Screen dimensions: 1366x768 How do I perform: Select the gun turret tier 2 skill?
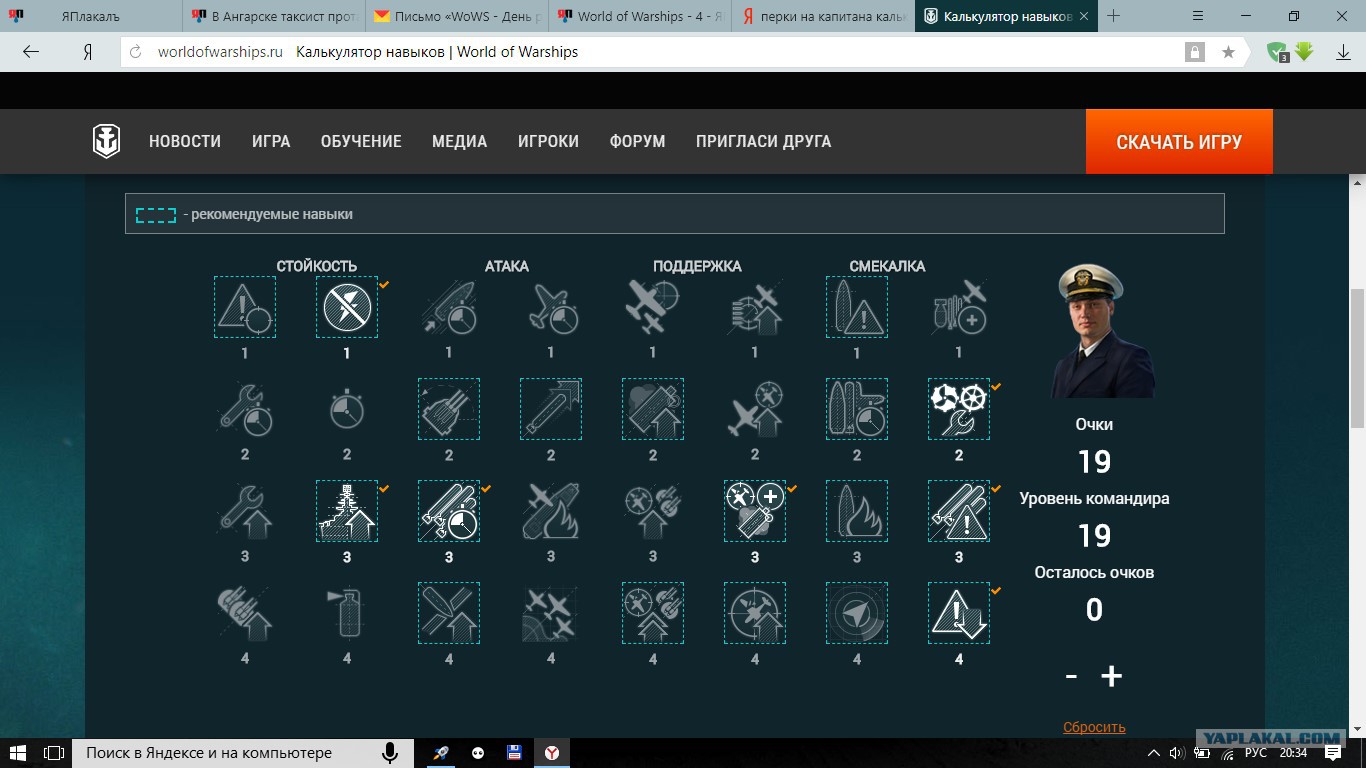(449, 409)
